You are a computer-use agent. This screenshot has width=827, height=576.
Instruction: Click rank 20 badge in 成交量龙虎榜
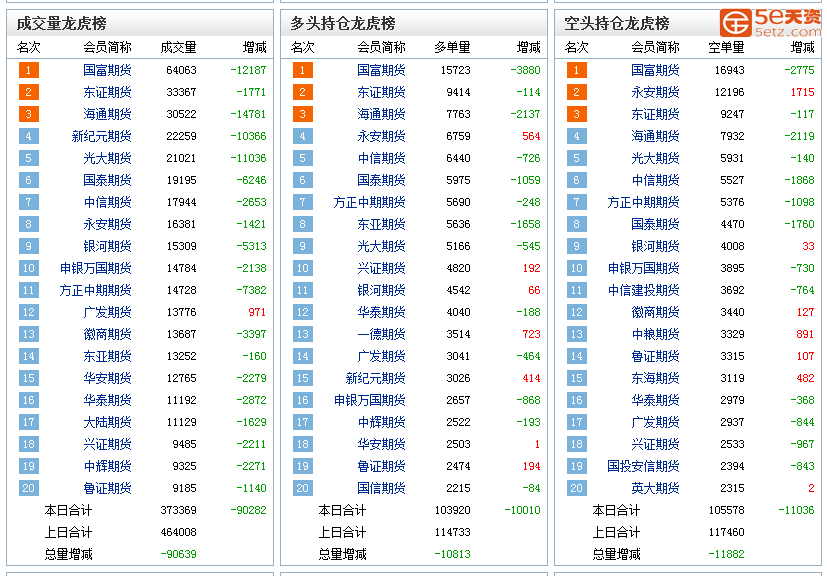28,488
